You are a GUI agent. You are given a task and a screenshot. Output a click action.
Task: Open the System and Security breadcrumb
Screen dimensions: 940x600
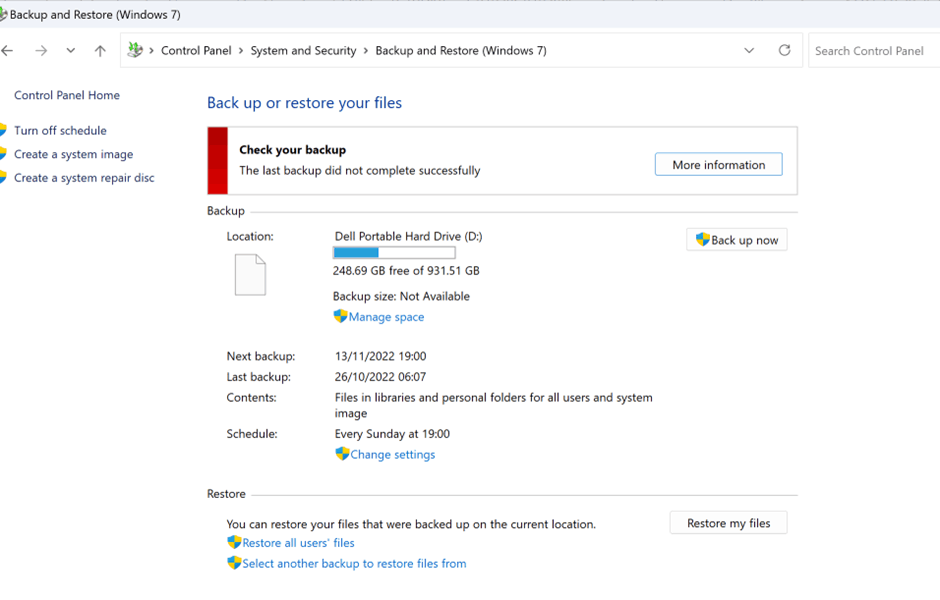(303, 51)
